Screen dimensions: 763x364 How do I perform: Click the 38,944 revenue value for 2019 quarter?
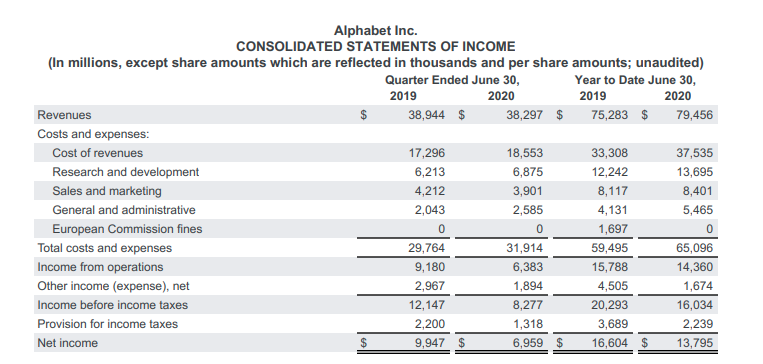click(x=426, y=115)
